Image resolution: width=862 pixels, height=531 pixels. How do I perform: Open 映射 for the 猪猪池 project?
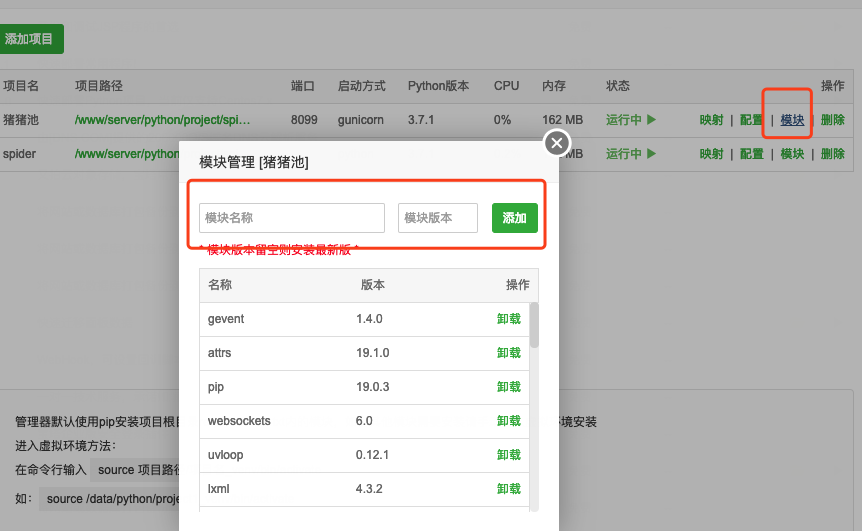tap(711, 120)
